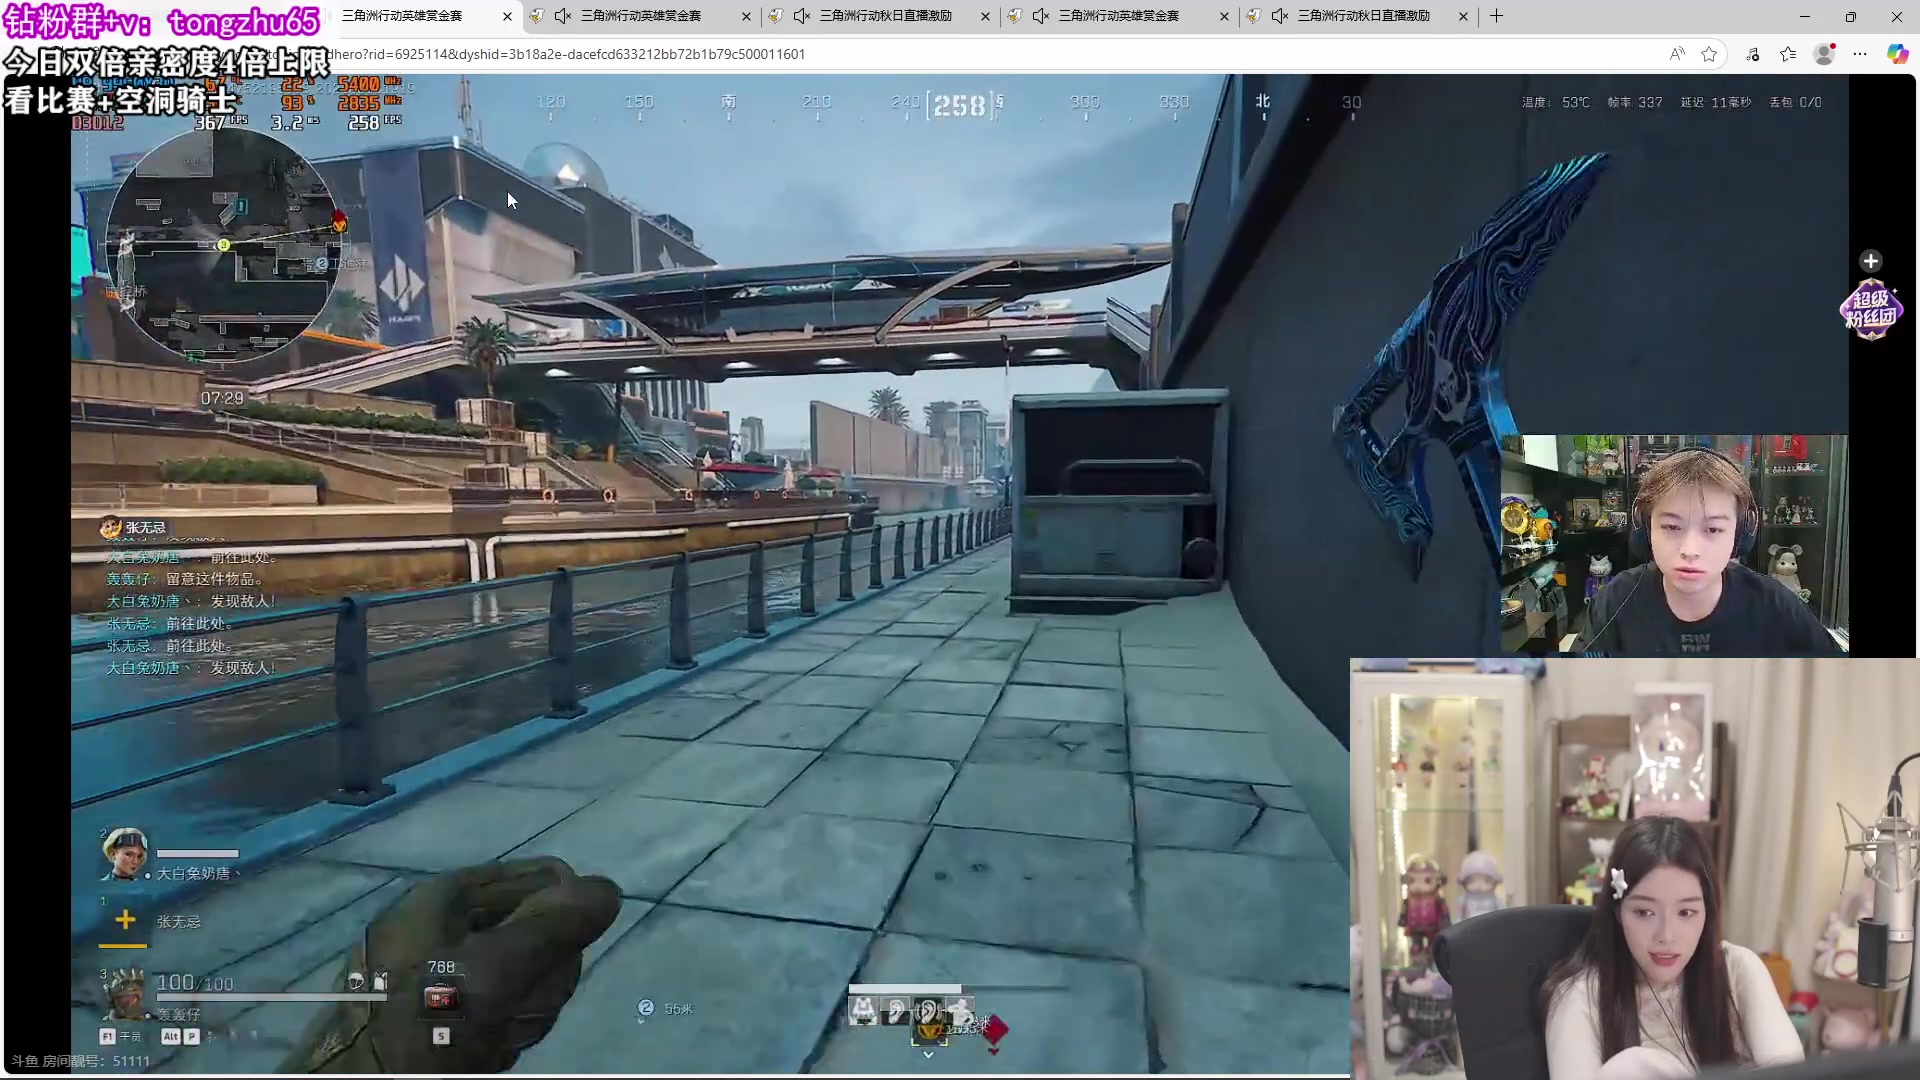Open the Favorites list icon
The height and width of the screenshot is (1080, 1920).
(x=1788, y=54)
